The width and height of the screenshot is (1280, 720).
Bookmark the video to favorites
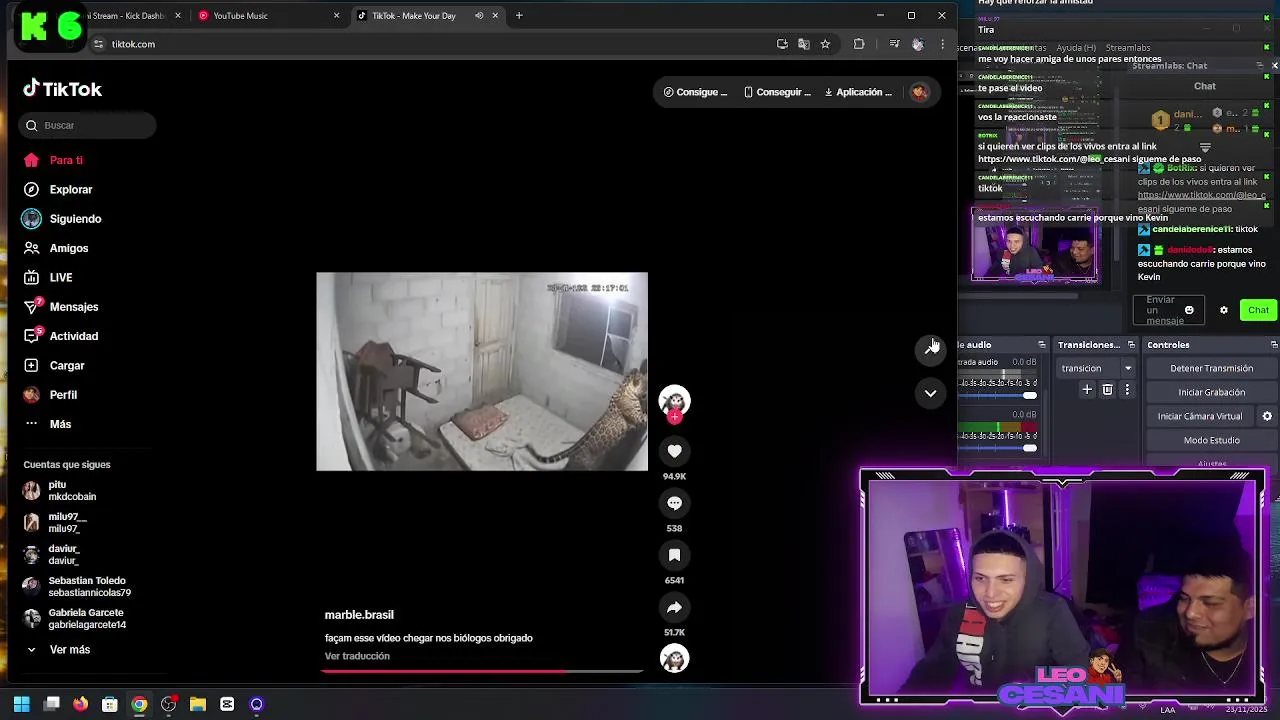[x=674, y=555]
